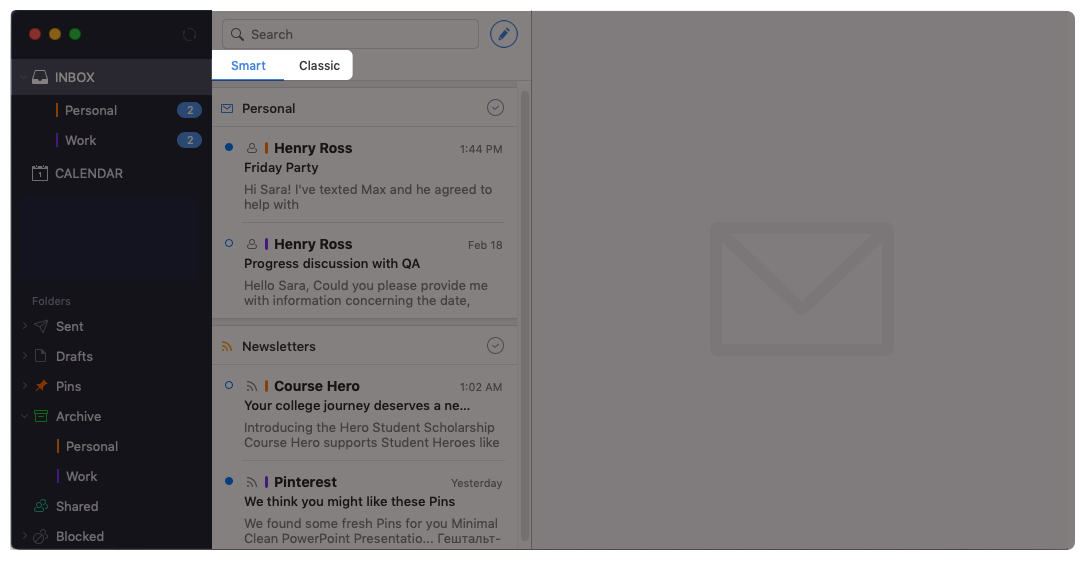Click the Folders heading in sidebar
This screenshot has height=564, width=1080.
(x=51, y=301)
